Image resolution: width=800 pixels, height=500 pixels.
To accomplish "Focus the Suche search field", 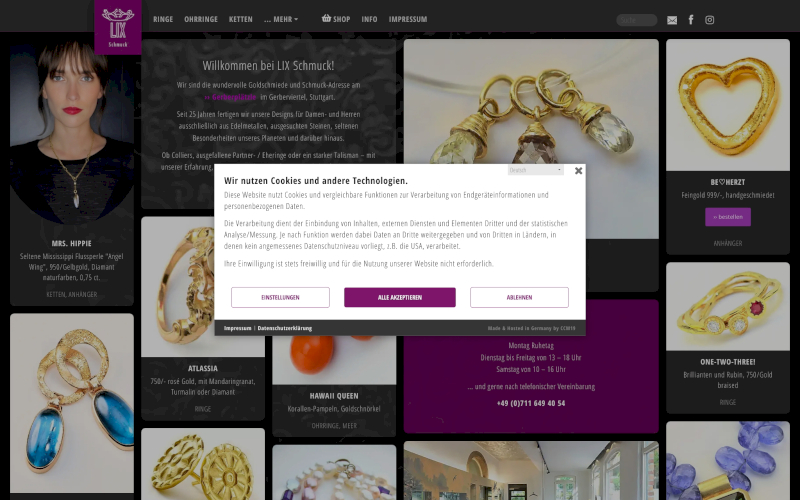I will tap(637, 20).
